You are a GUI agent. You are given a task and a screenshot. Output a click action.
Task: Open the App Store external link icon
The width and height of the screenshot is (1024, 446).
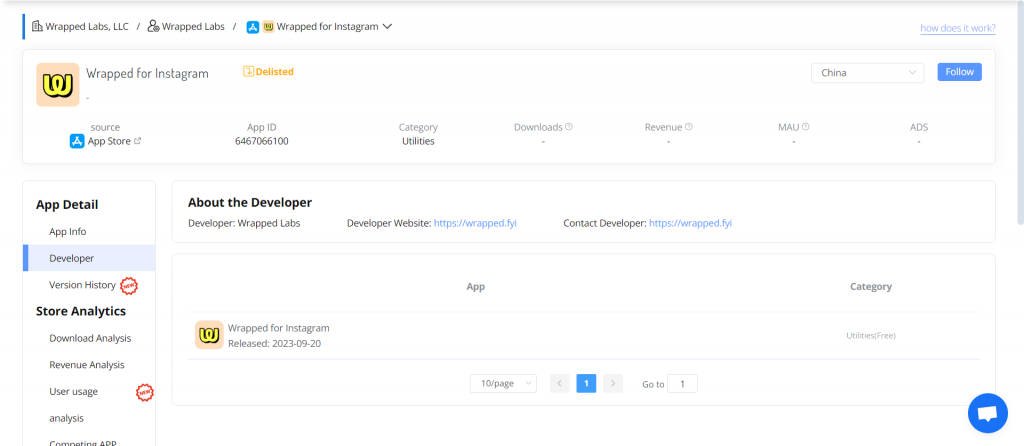(137, 141)
